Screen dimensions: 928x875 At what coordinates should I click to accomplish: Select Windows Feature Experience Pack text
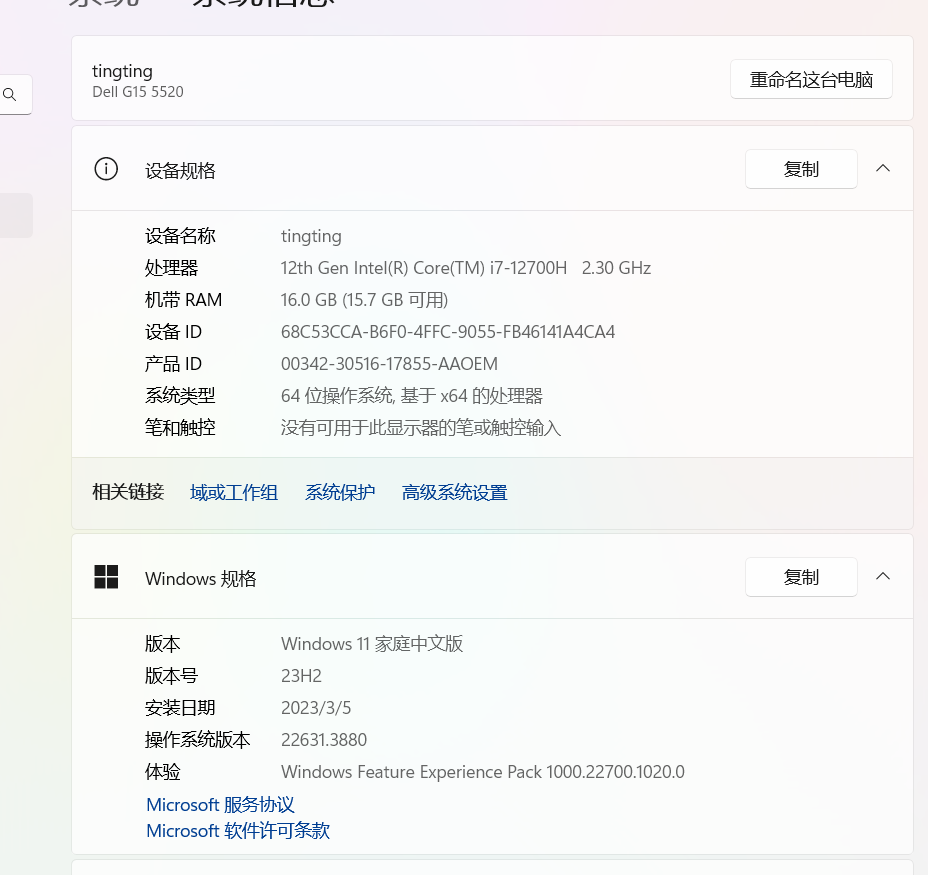click(x=482, y=771)
